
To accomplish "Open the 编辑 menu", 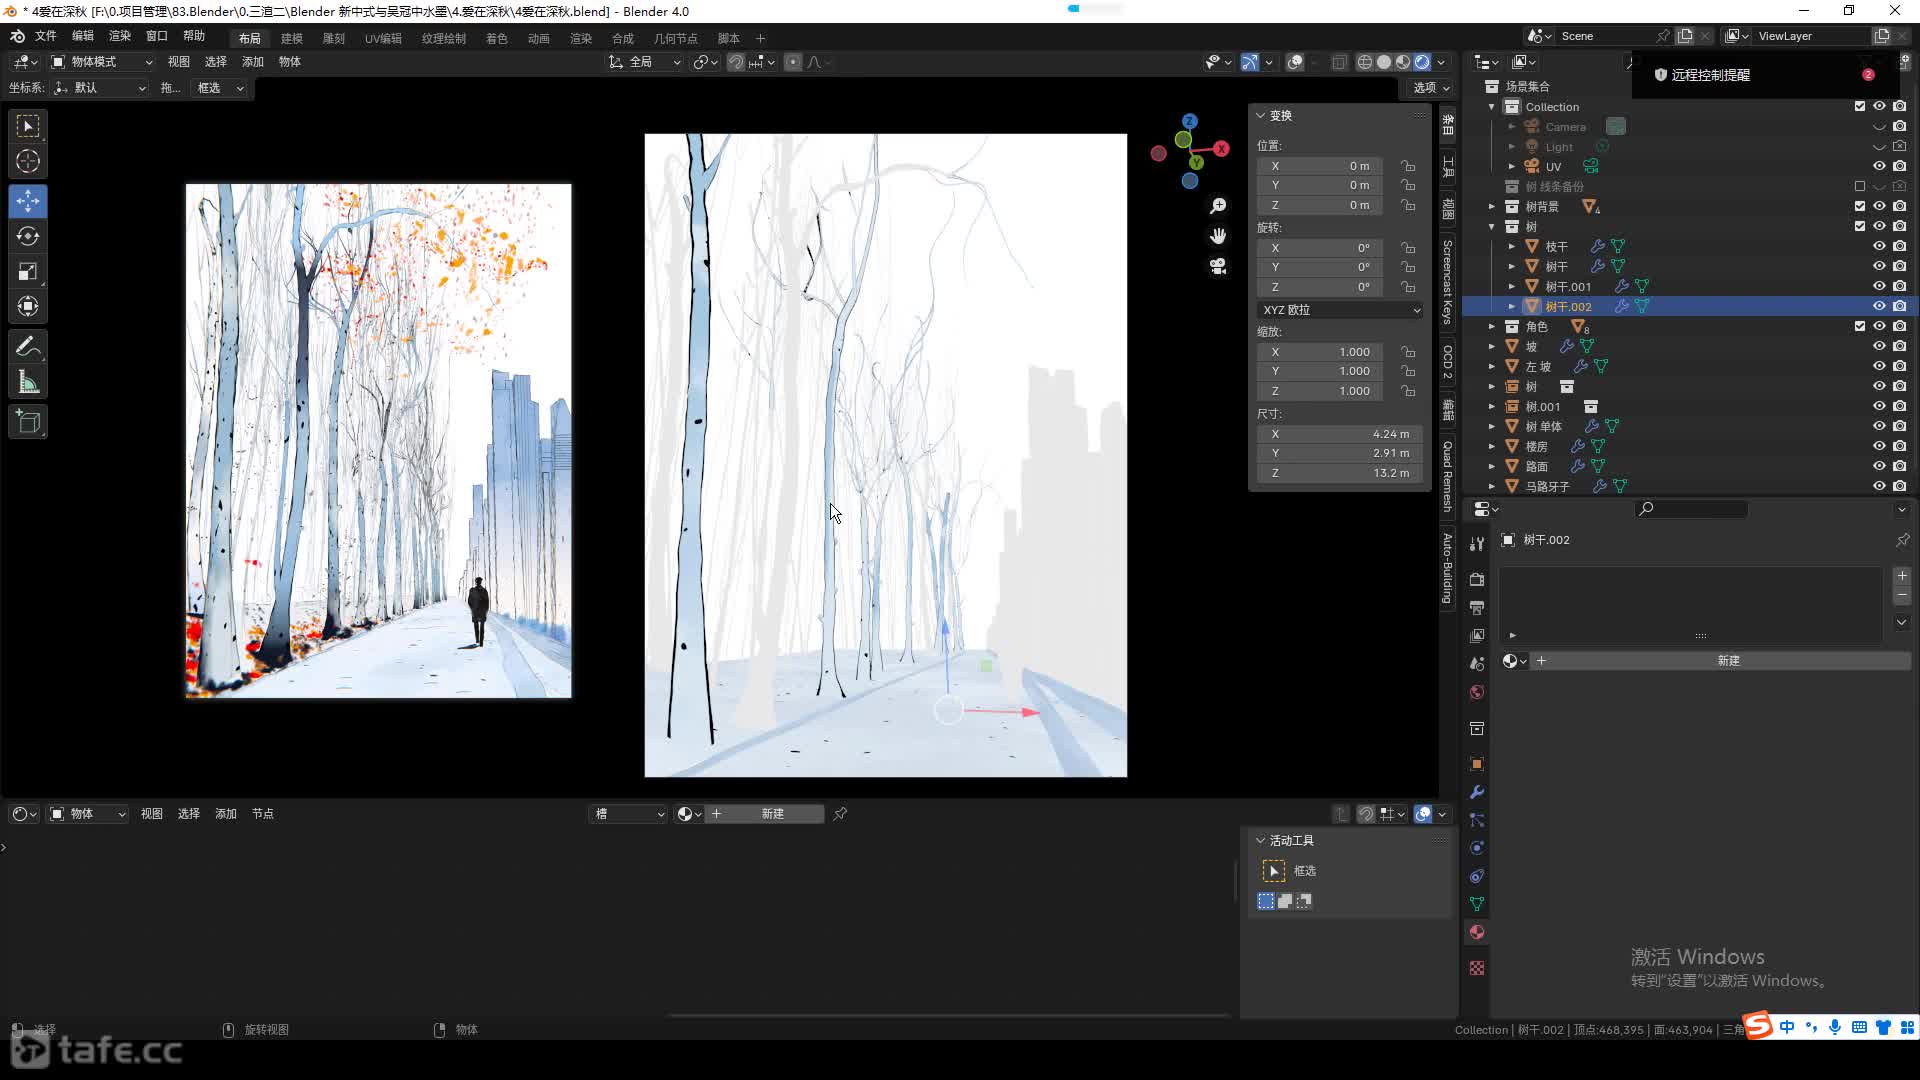I will pos(83,36).
